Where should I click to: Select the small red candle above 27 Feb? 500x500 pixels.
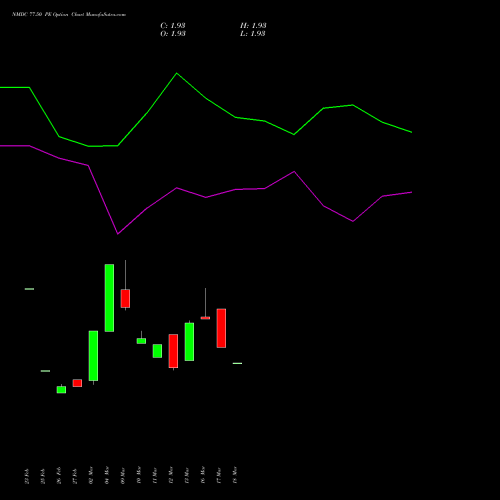77,383
